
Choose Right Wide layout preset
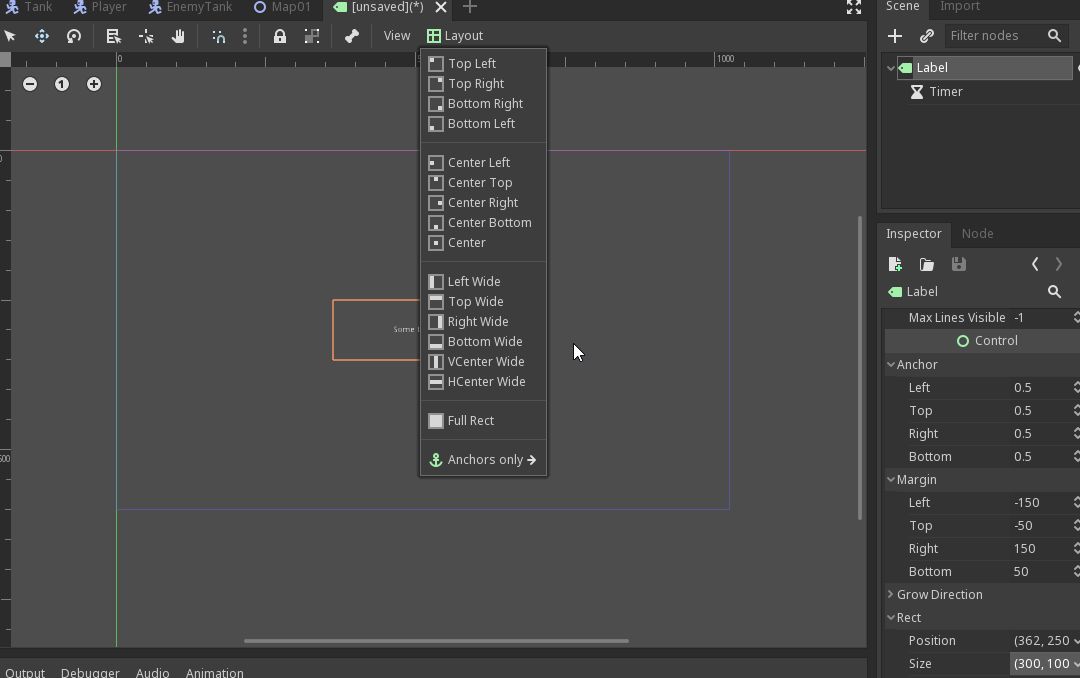click(x=484, y=321)
